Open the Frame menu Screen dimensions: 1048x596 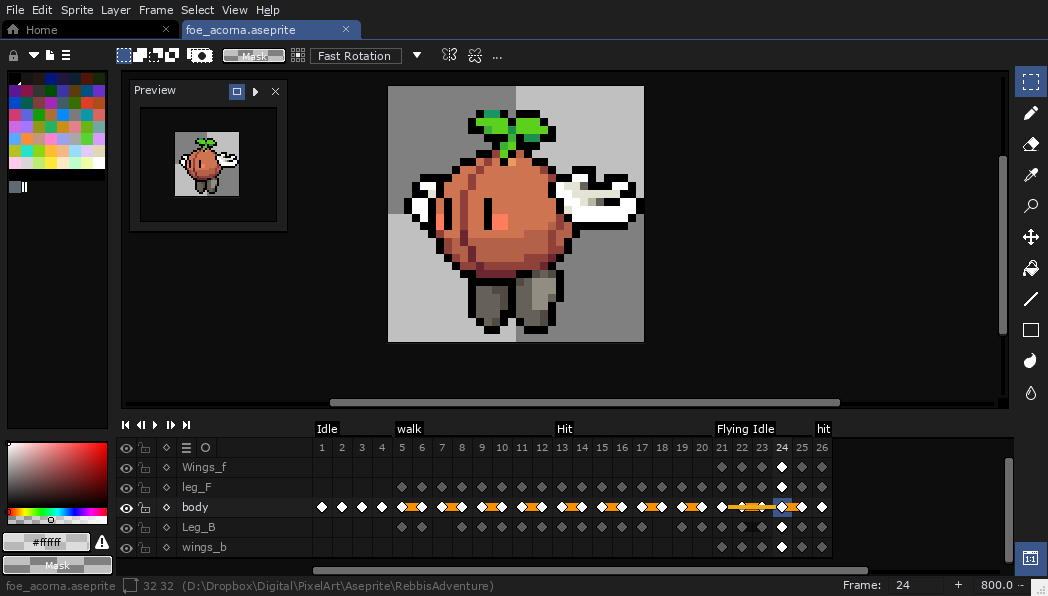click(x=156, y=10)
